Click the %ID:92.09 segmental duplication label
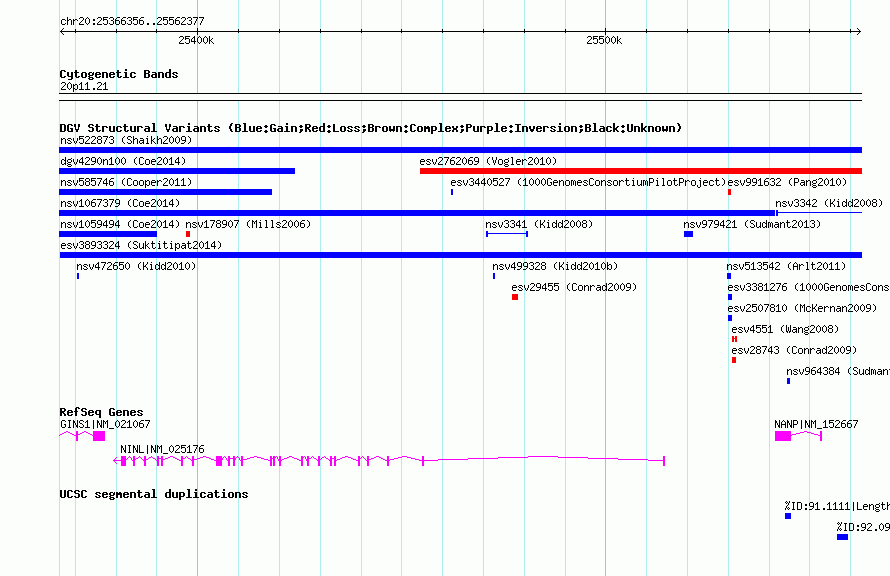The width and height of the screenshot is (890, 576). [x=863, y=527]
